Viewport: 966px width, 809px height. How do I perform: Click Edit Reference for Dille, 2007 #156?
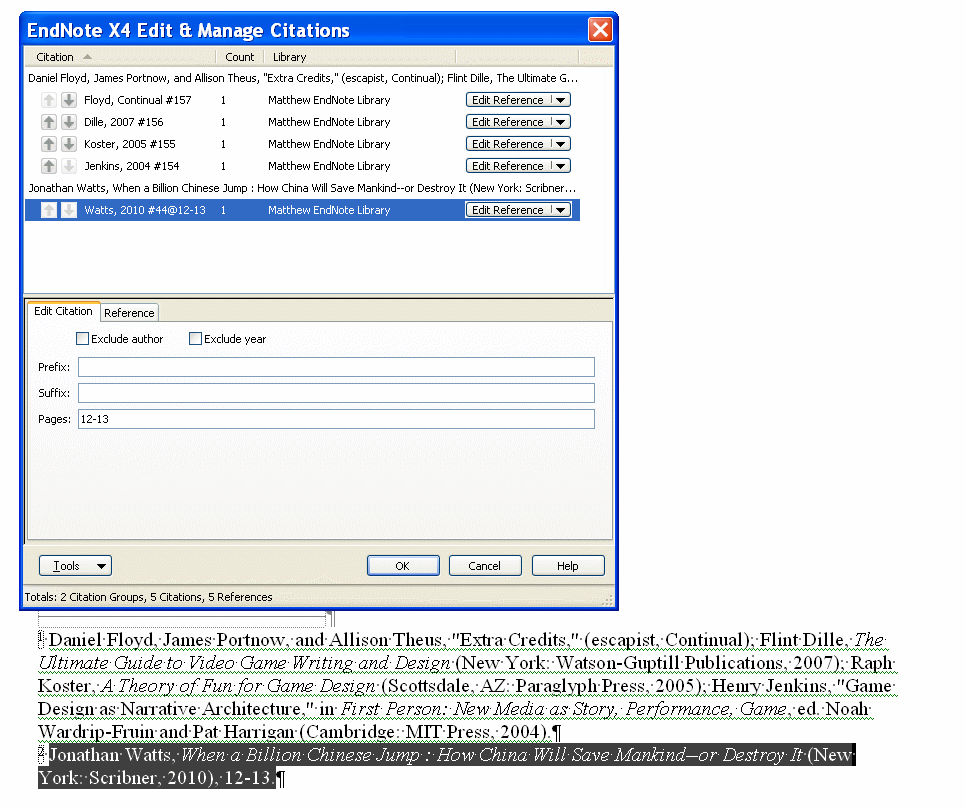pos(508,122)
